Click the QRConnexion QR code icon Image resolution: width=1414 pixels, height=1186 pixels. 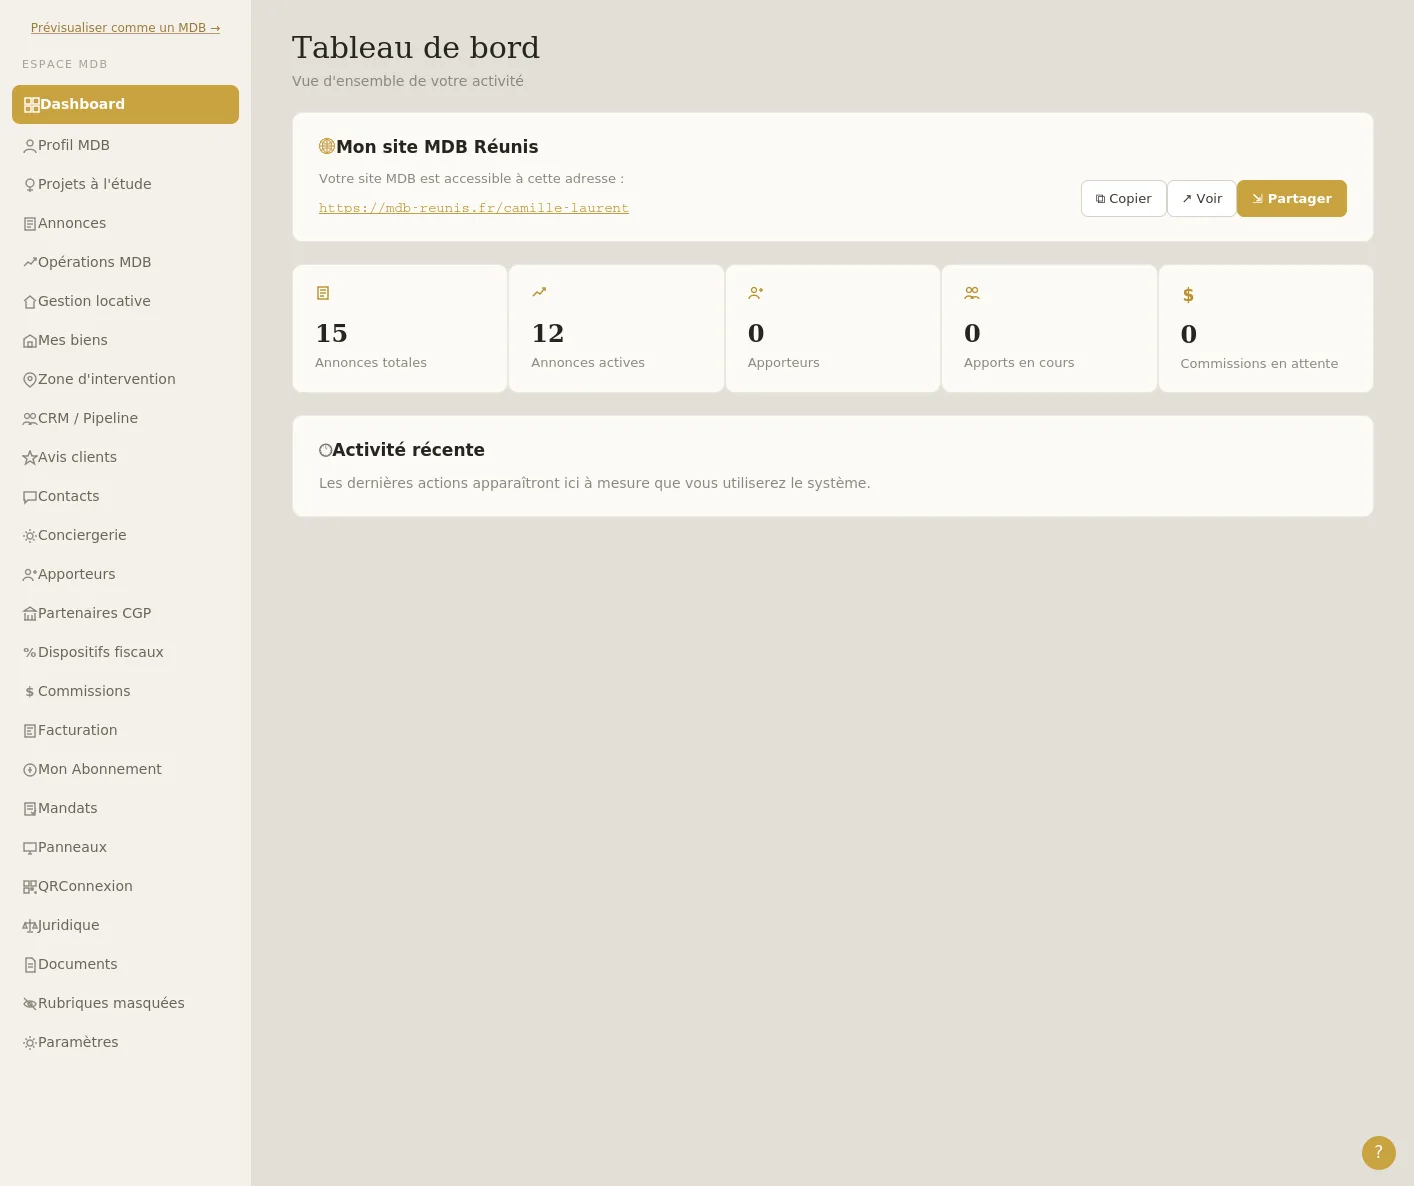(x=30, y=887)
